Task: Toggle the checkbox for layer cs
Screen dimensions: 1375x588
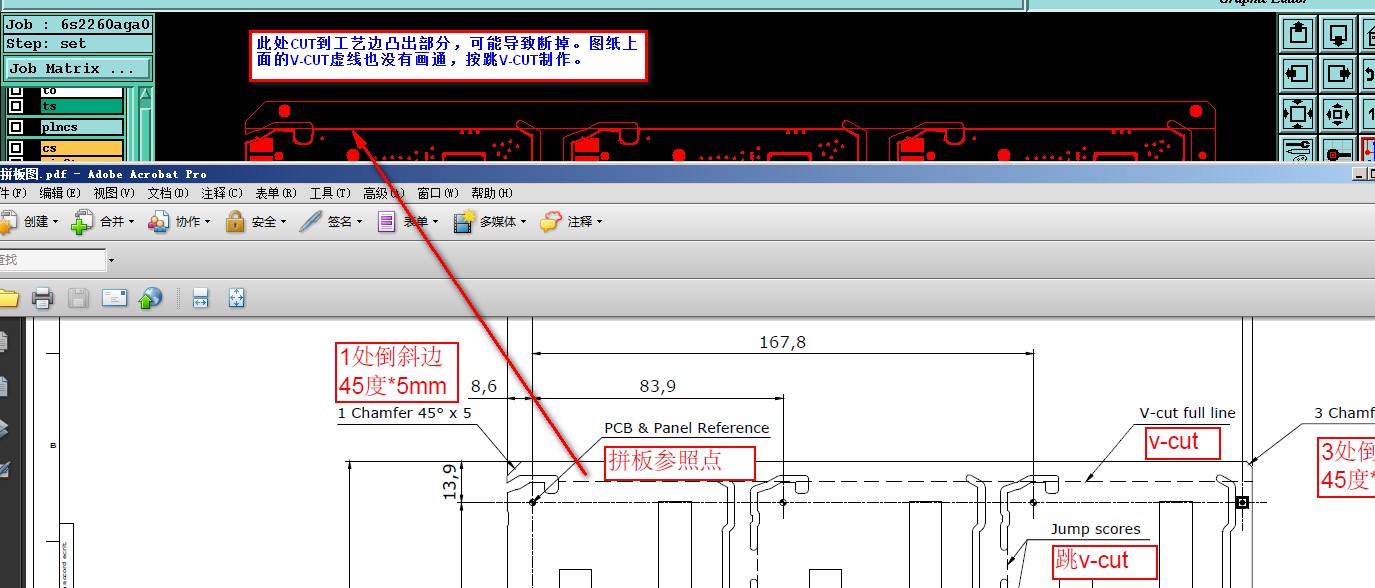Action: [15, 148]
